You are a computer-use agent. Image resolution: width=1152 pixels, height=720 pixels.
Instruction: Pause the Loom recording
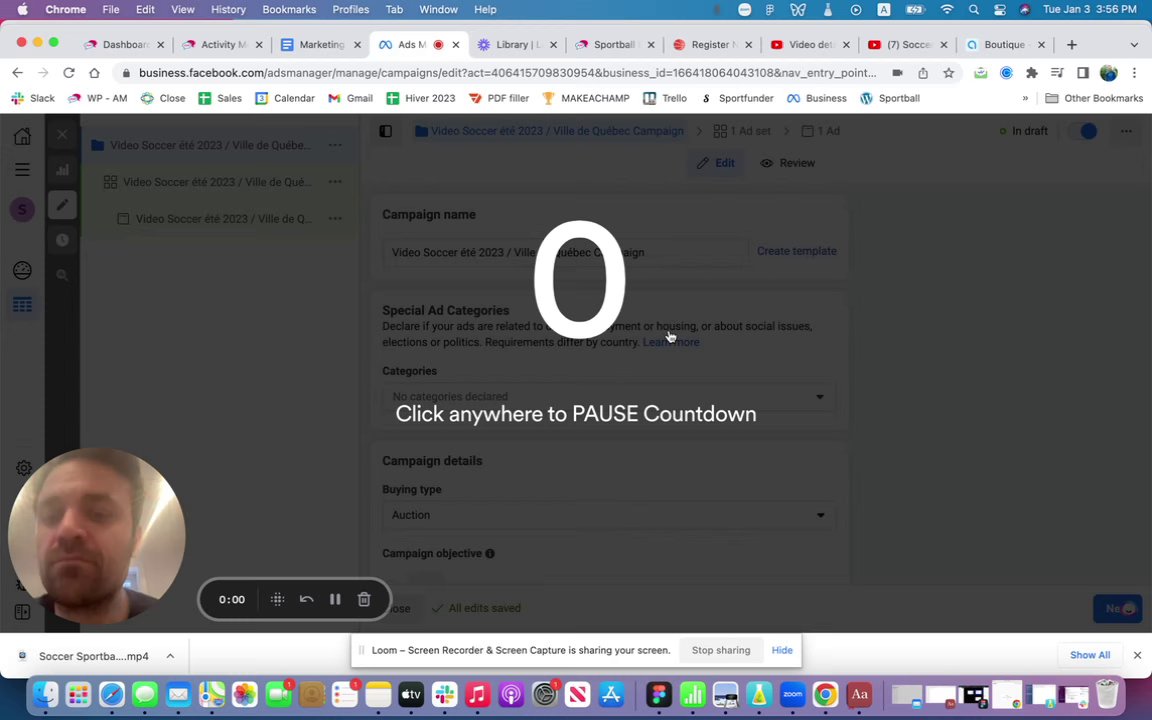tap(335, 600)
